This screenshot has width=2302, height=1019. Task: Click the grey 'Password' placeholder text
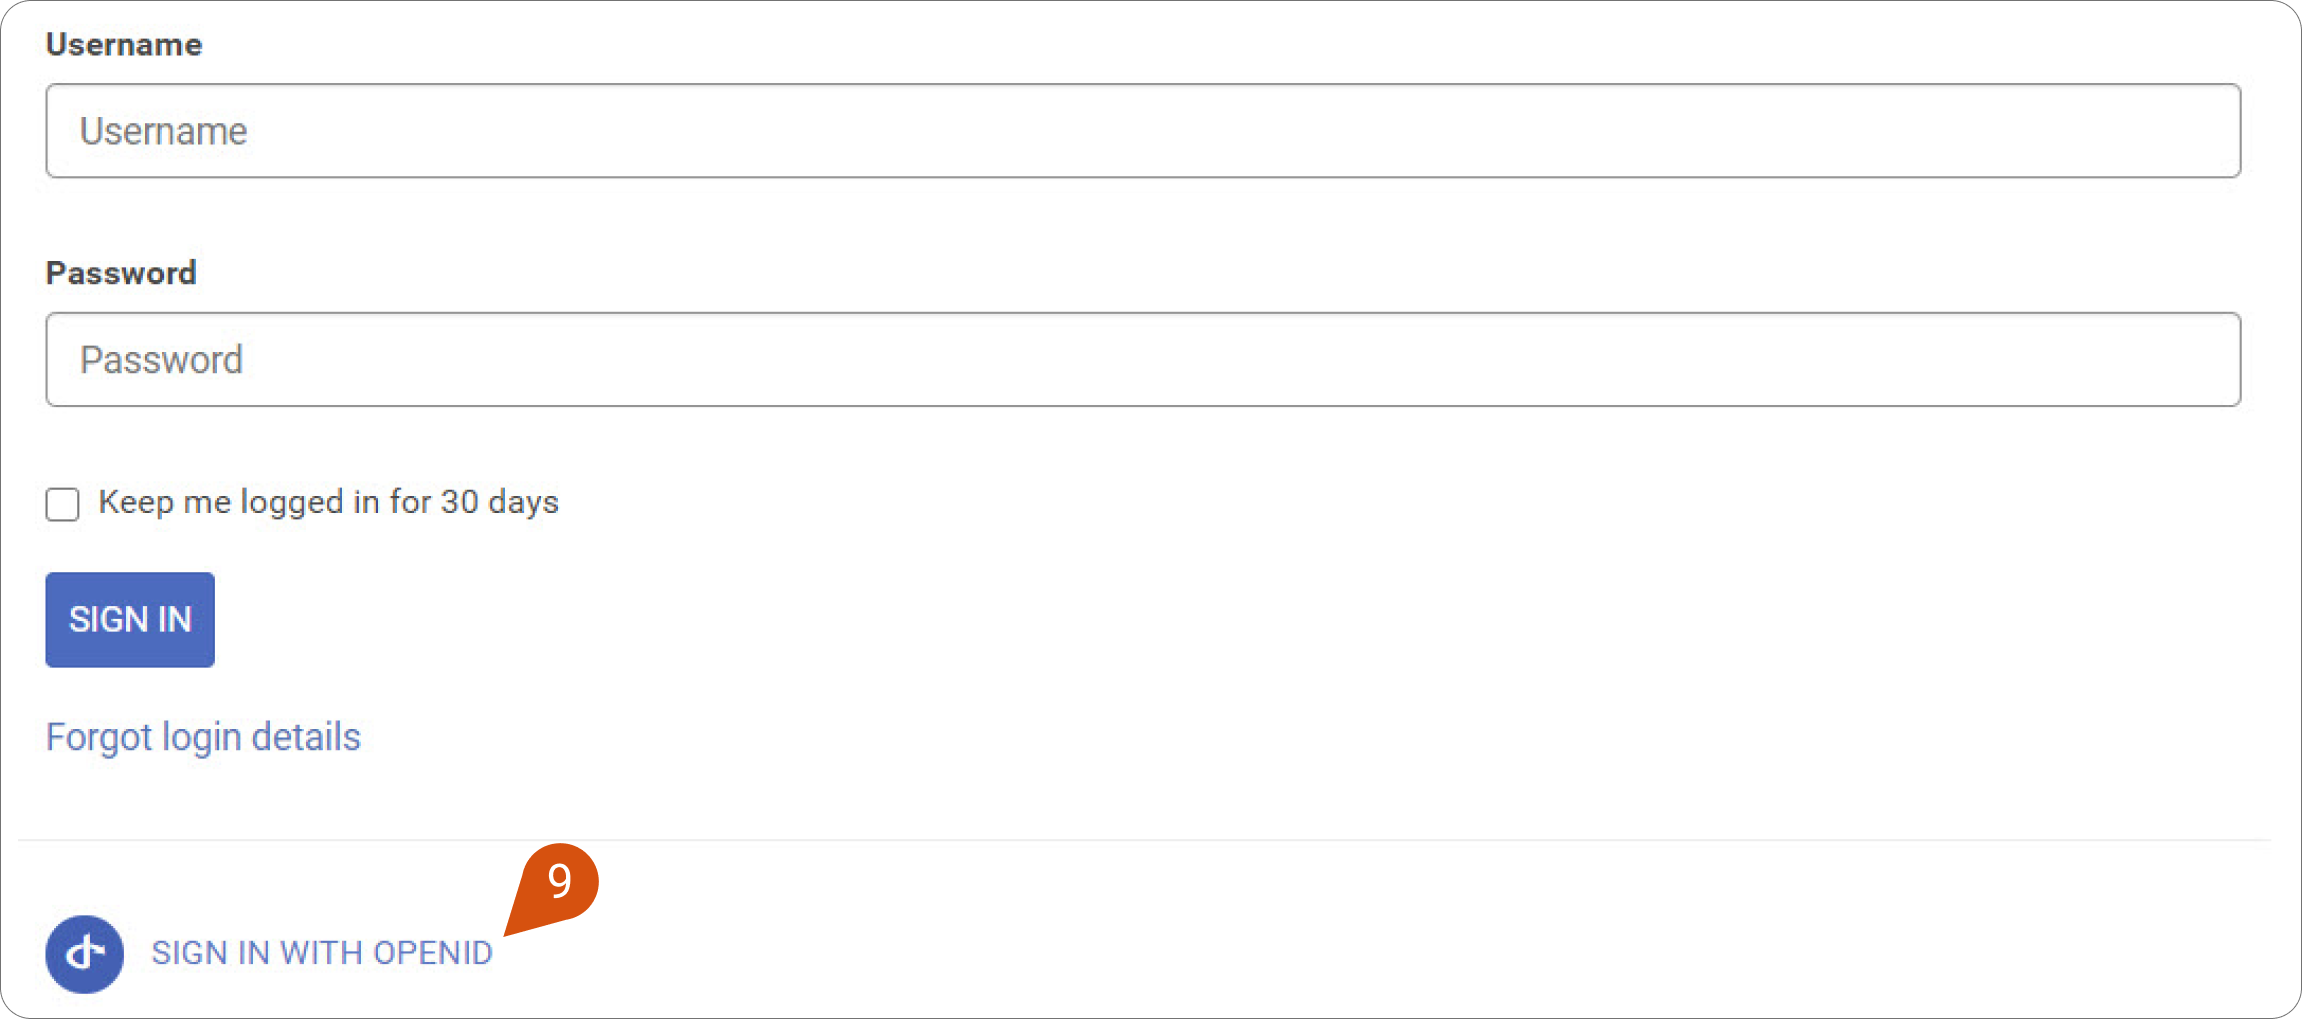tap(161, 359)
